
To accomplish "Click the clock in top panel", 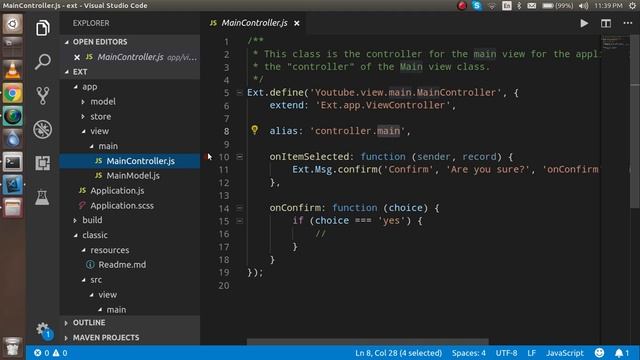I will click(608, 6).
